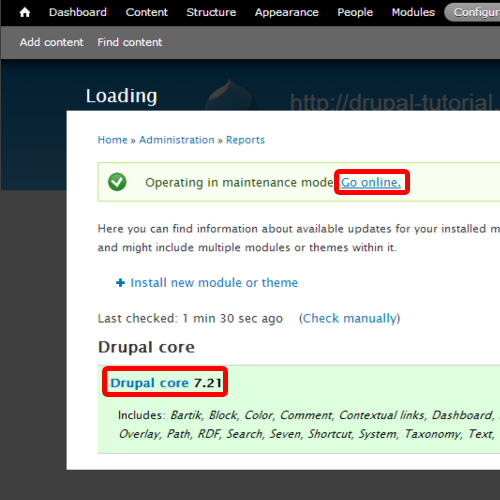This screenshot has height=500, width=500.
Task: Select the highlighted Configuration menu item
Action: click(473, 12)
